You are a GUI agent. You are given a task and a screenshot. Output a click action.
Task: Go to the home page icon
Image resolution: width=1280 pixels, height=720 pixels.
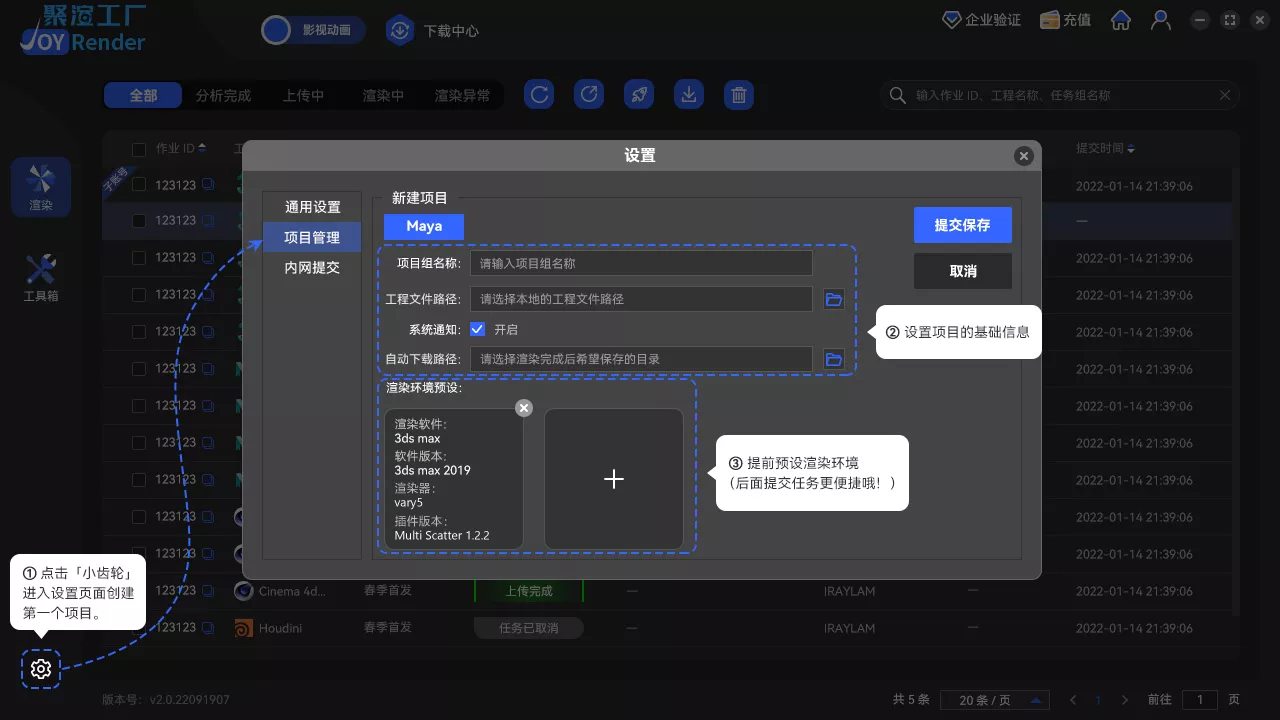pos(1122,20)
